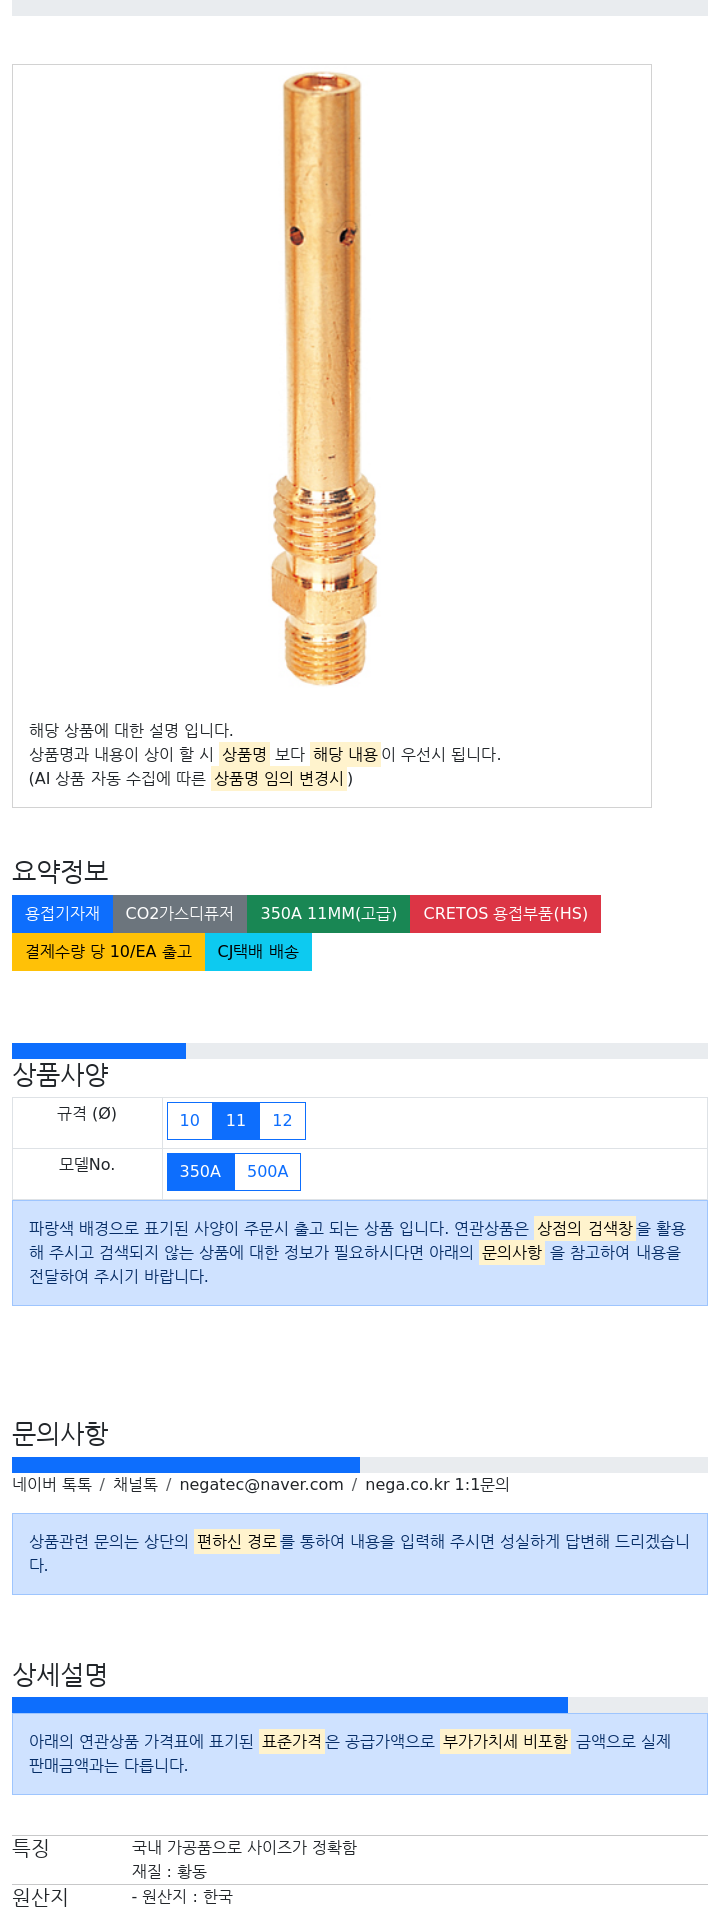Click the 상품사양 blue progress bar
The width and height of the screenshot is (720, 1917).
[x=99, y=1051]
